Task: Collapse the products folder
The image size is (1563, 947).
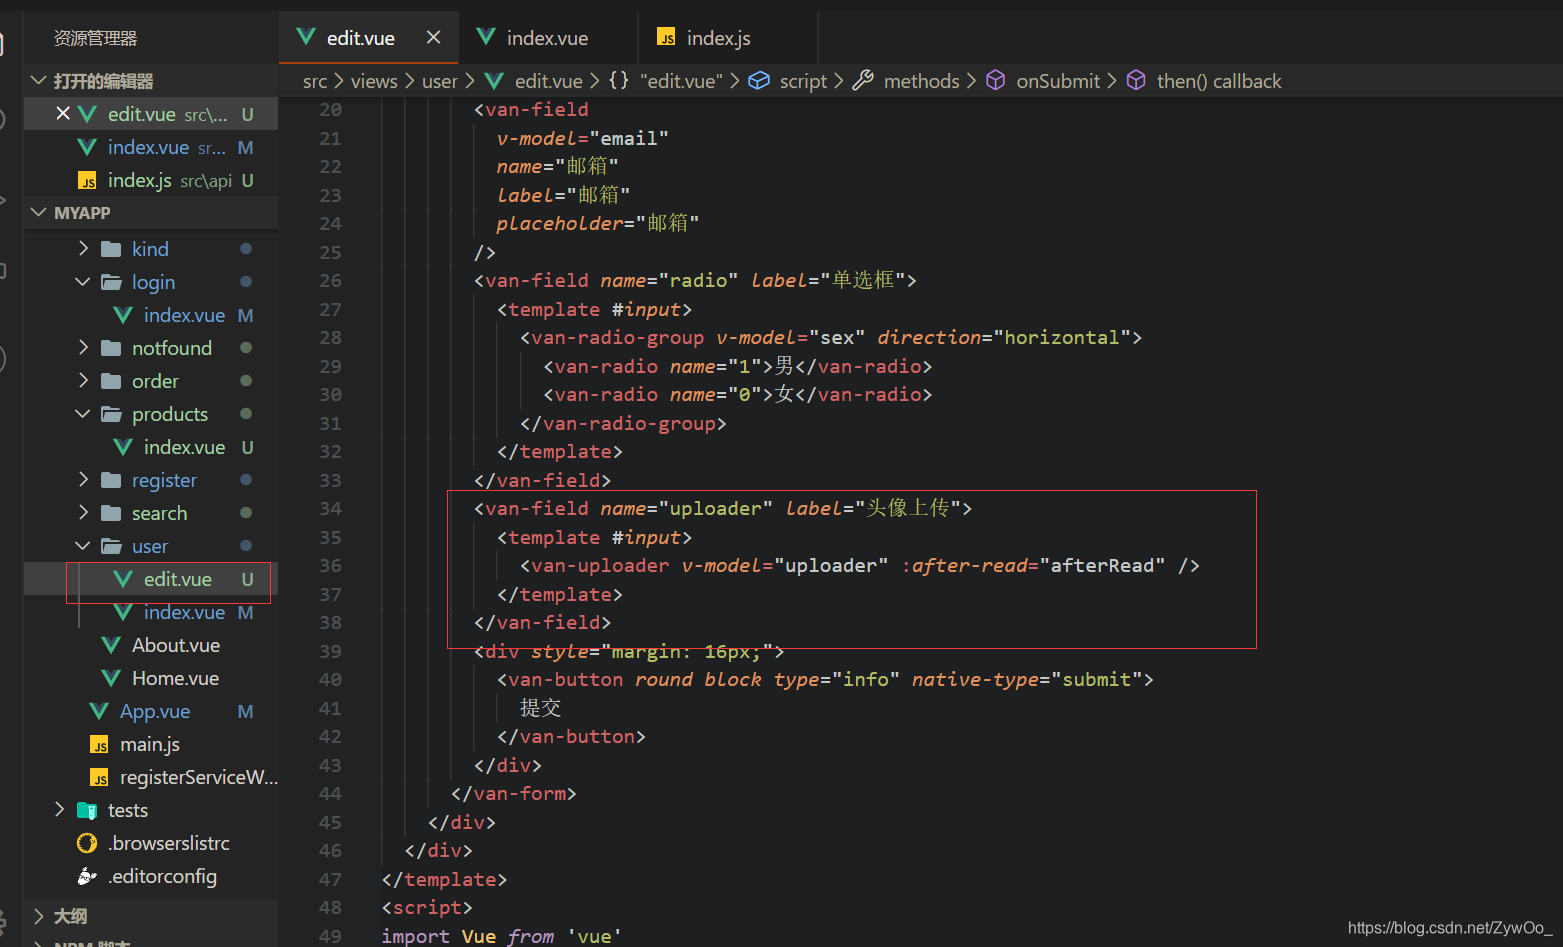Action: click(83, 413)
